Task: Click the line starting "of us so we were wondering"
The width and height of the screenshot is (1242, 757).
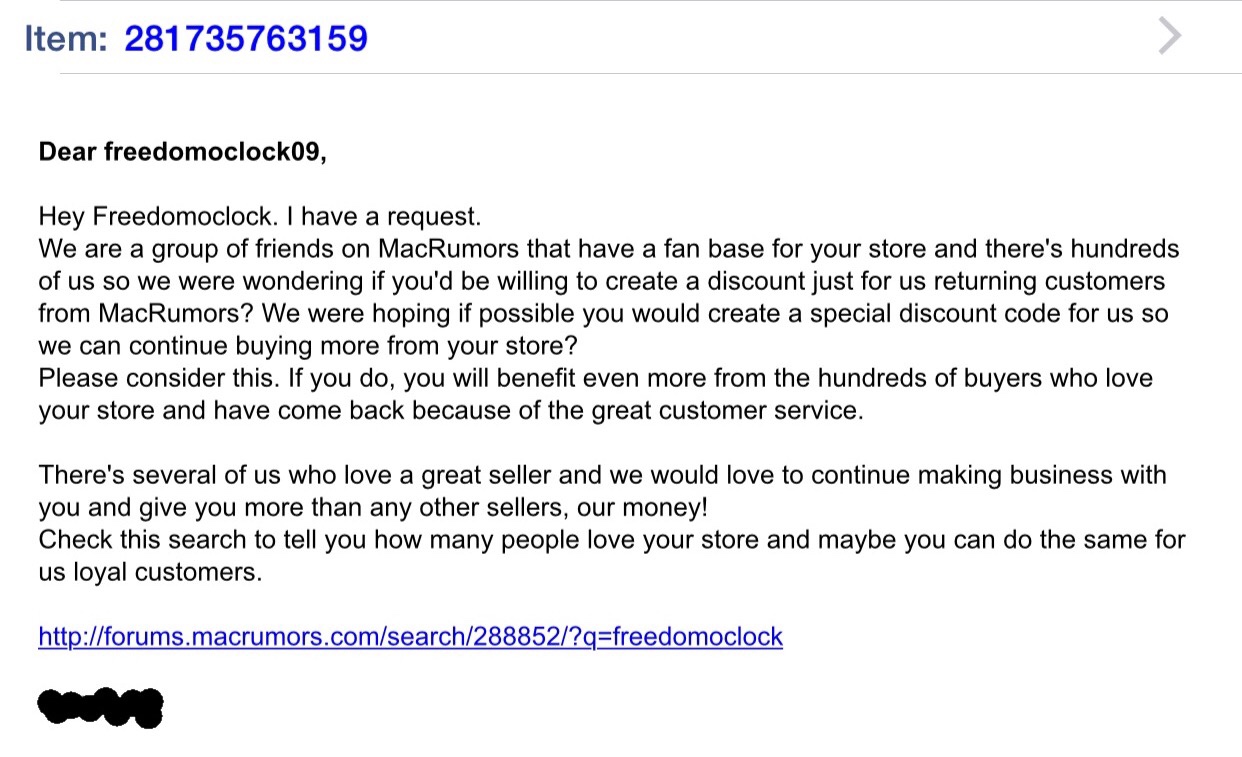Action: coord(601,281)
